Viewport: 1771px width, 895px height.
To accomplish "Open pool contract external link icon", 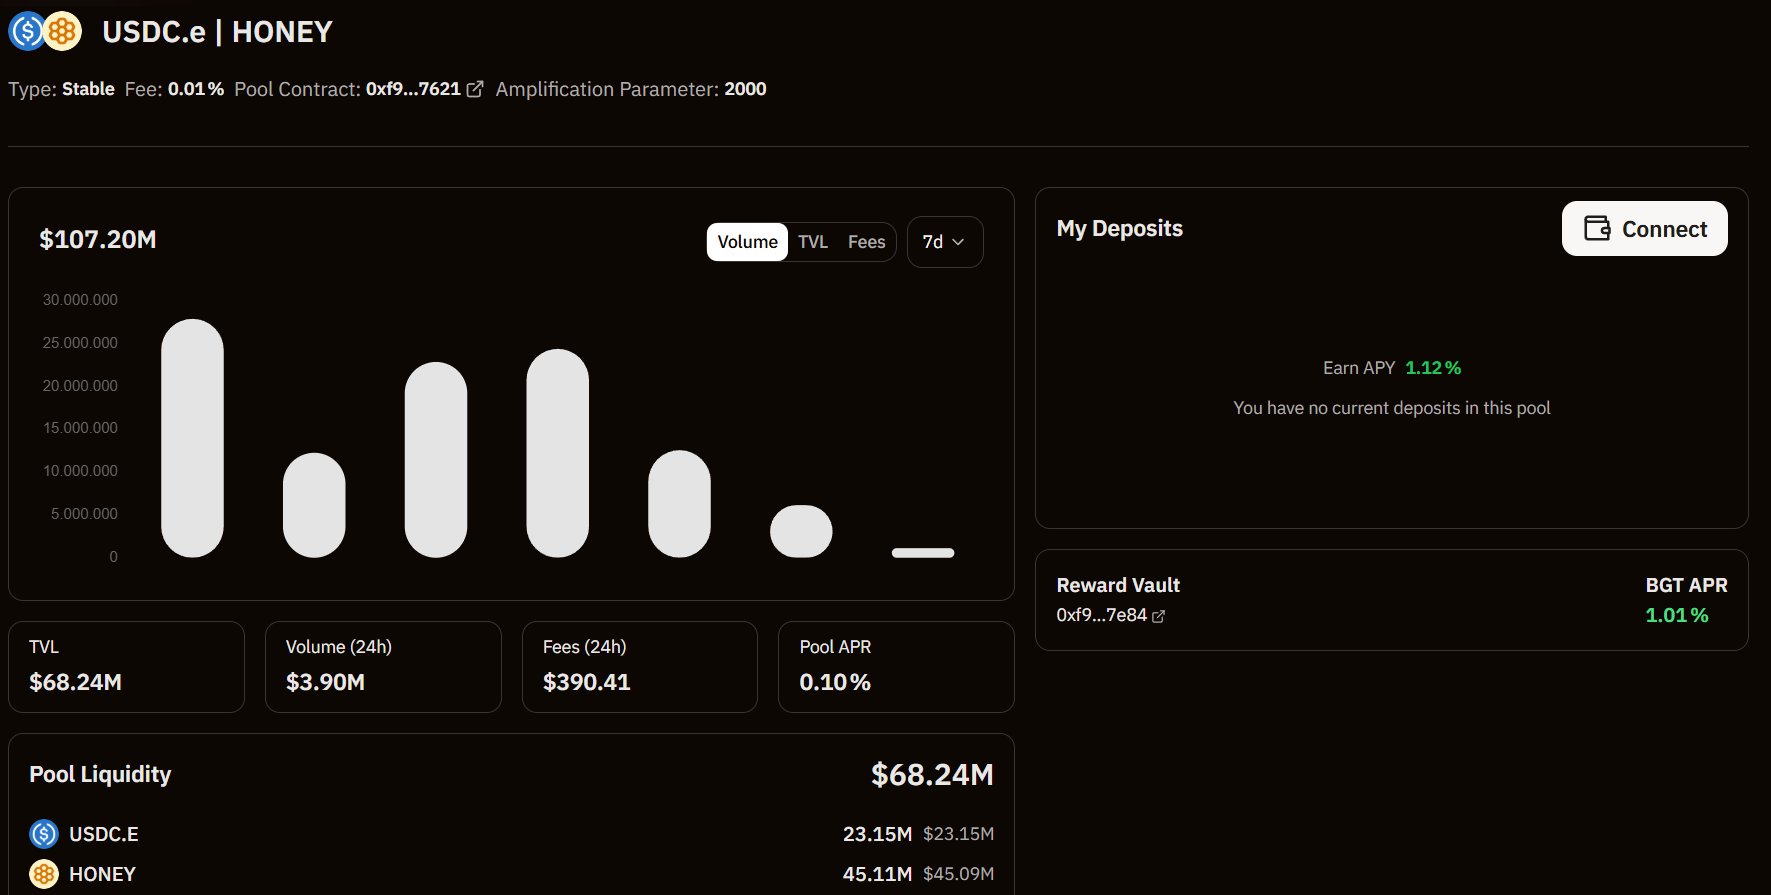I will pyautogui.click(x=475, y=89).
